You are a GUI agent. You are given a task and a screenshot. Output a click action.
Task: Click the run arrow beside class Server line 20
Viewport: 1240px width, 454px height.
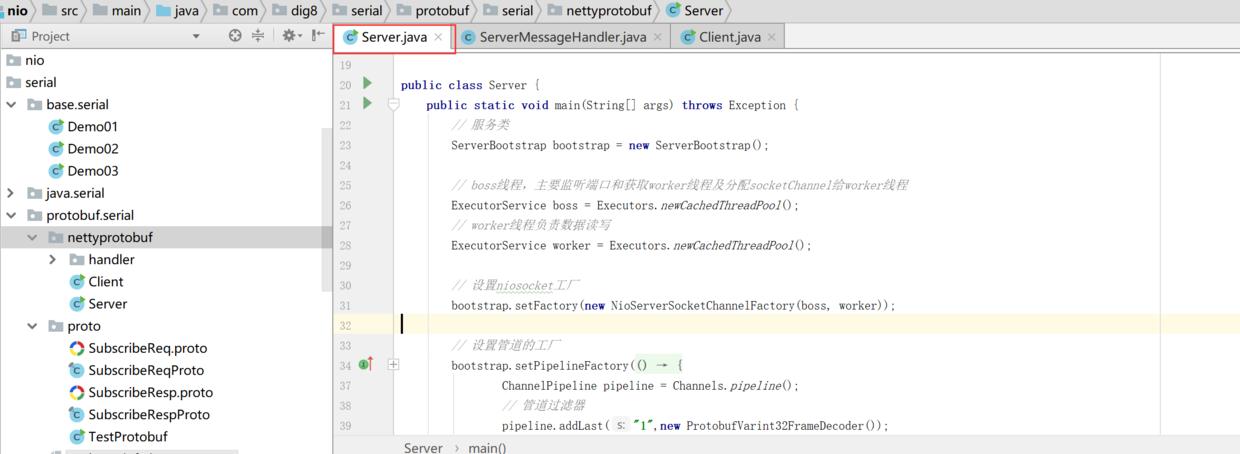coord(367,84)
